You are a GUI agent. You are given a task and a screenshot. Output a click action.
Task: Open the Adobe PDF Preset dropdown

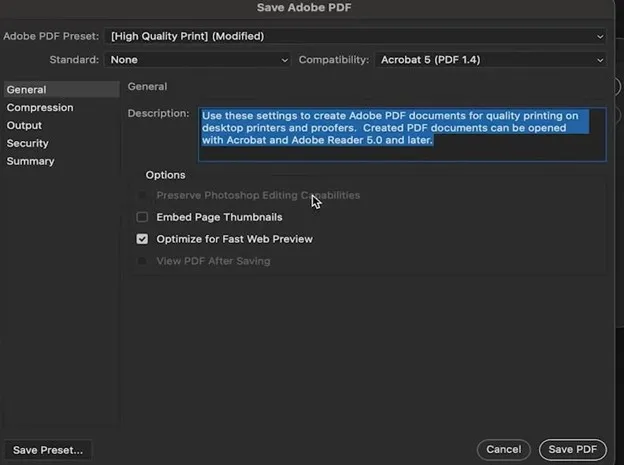pyautogui.click(x=355, y=36)
